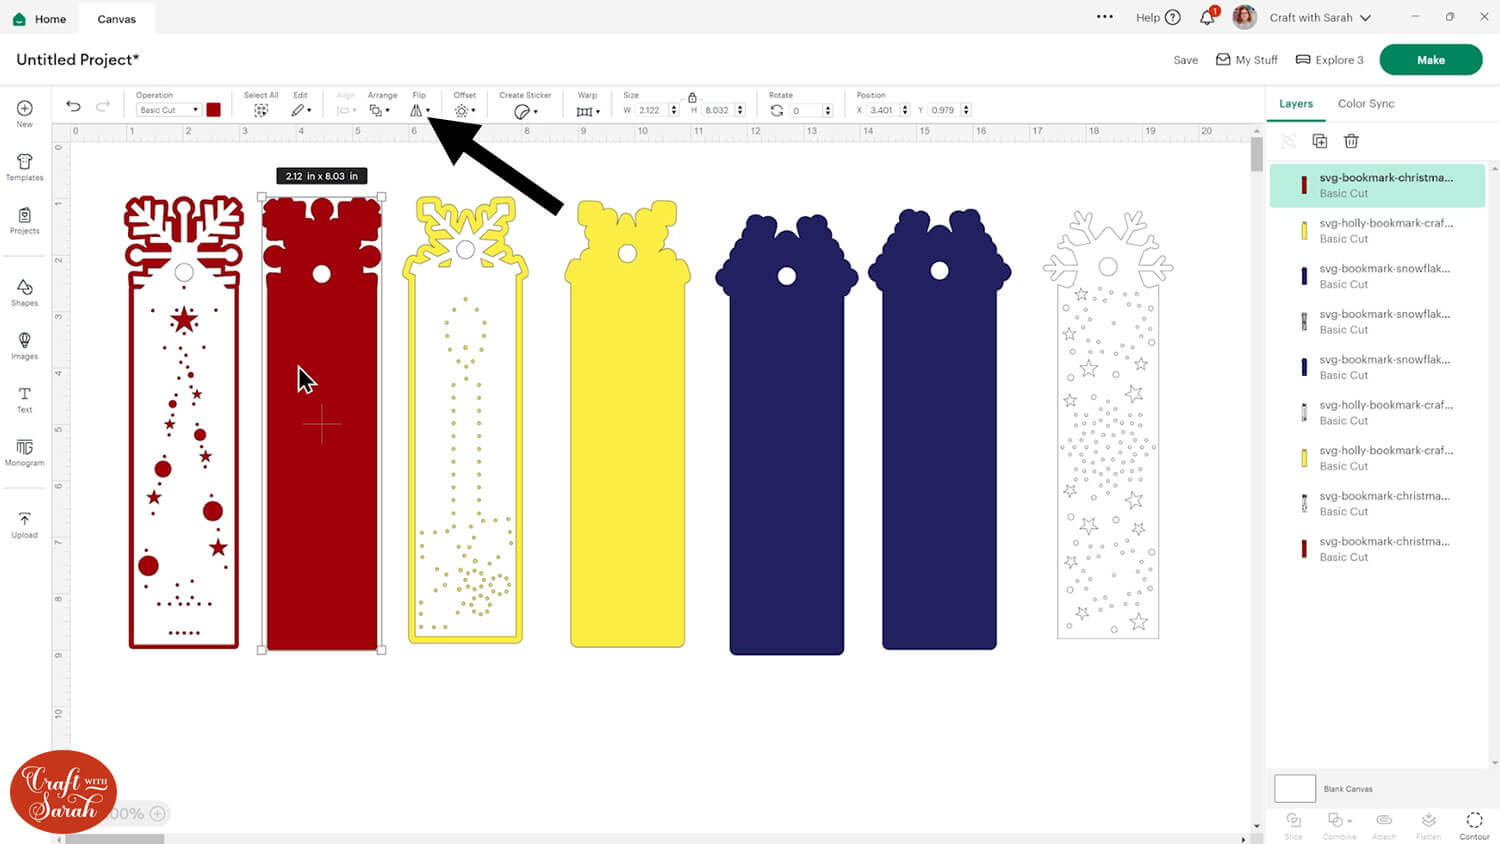Click the red operation color swatch
This screenshot has height=844, width=1500.
click(213, 110)
